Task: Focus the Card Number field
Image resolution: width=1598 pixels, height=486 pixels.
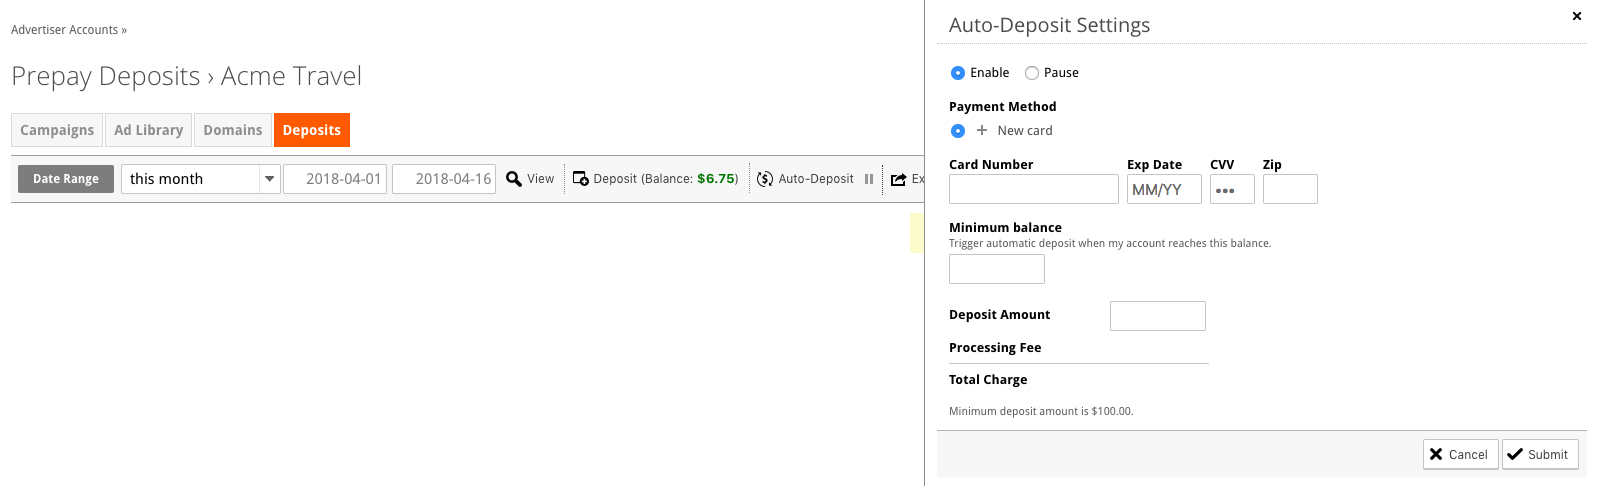Action: 1034,189
